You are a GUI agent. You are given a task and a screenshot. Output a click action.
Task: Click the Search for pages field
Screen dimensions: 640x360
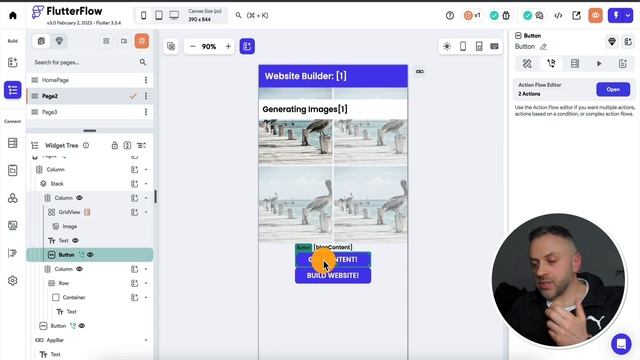click(90, 62)
